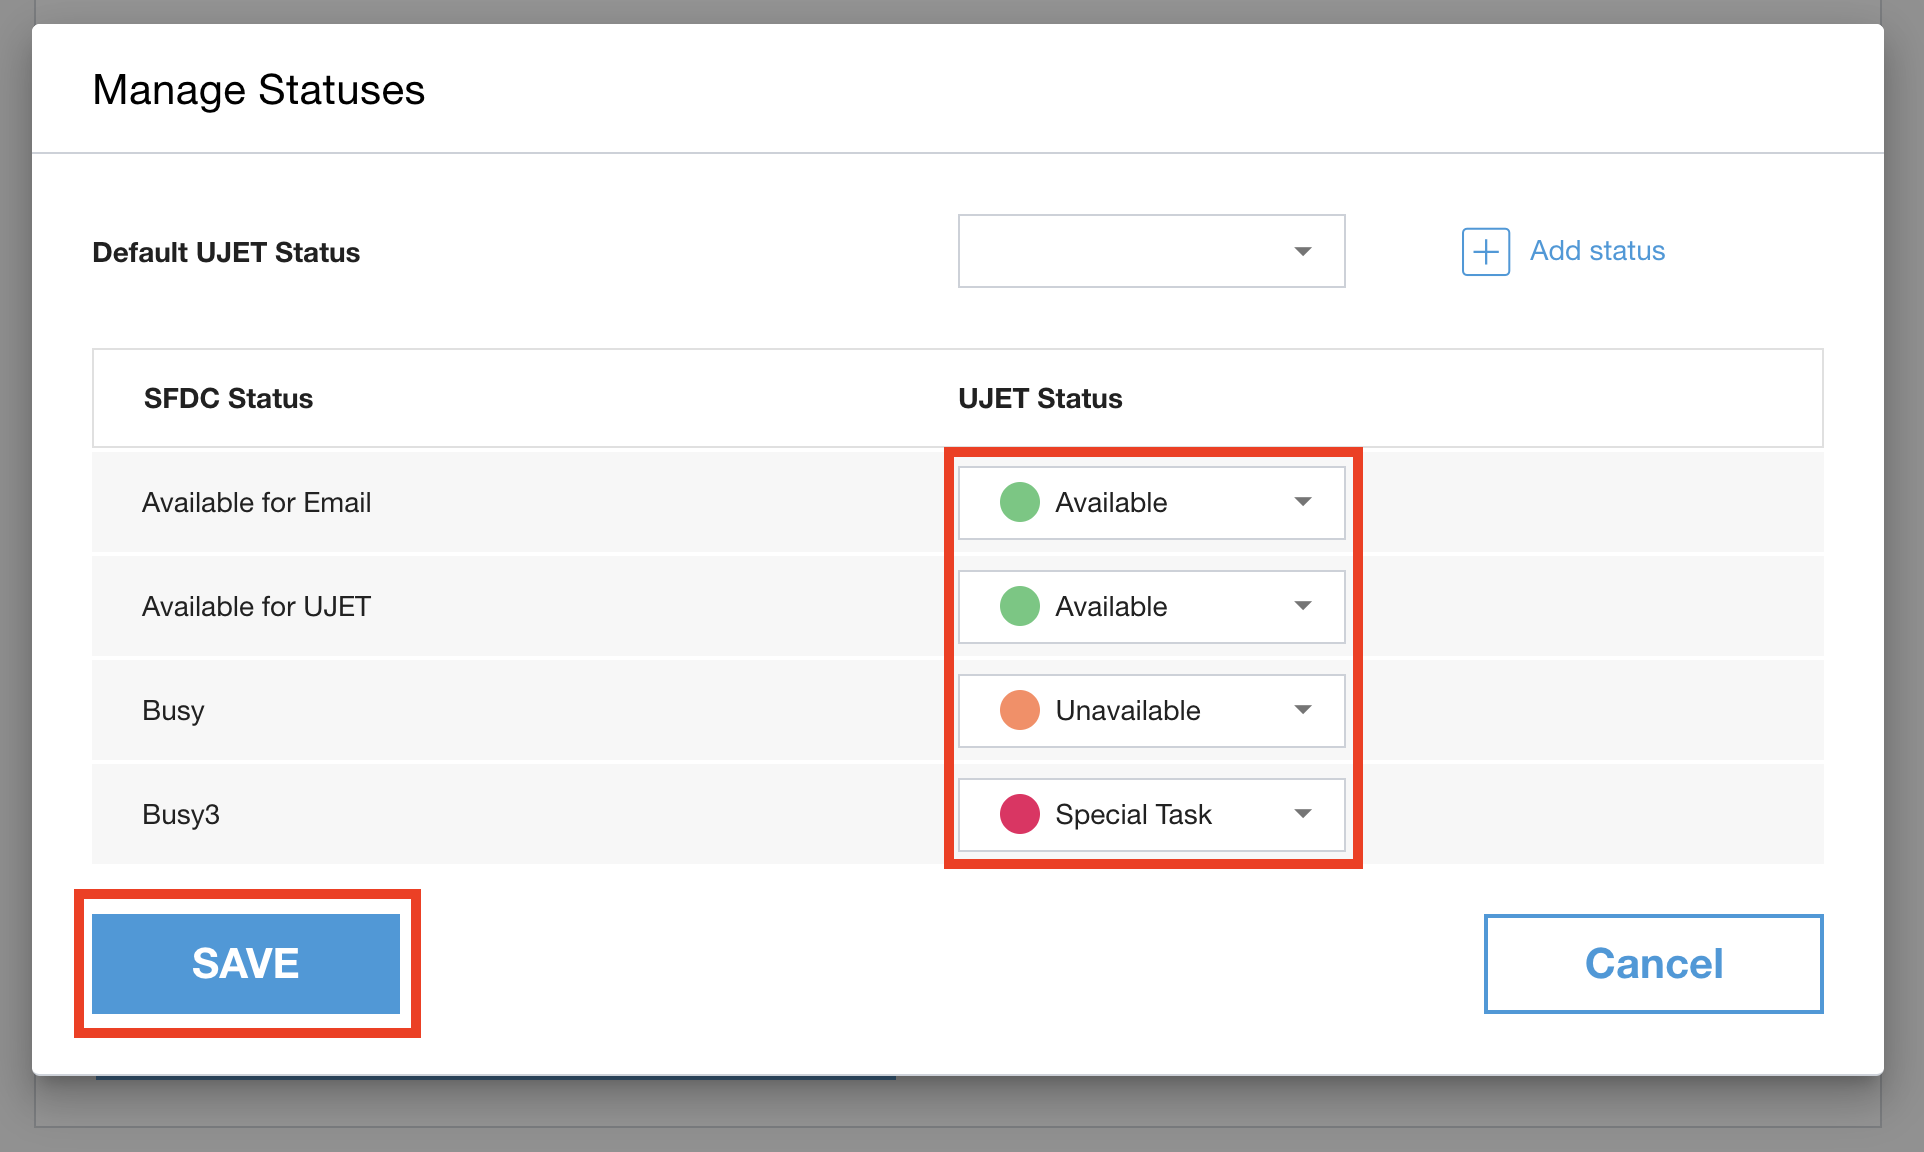Open the UJET status dropdown for Available for UJET

pyautogui.click(x=1150, y=607)
